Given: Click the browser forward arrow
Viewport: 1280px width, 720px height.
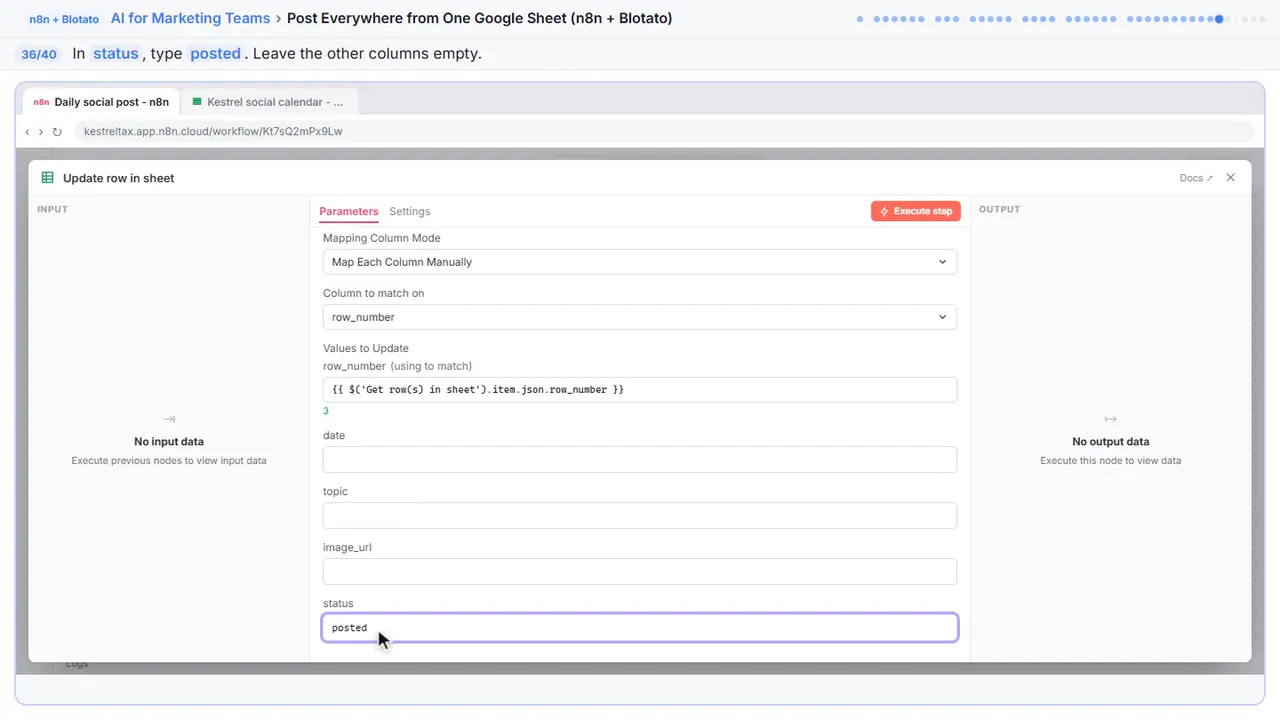Looking at the screenshot, I should coord(41,131).
